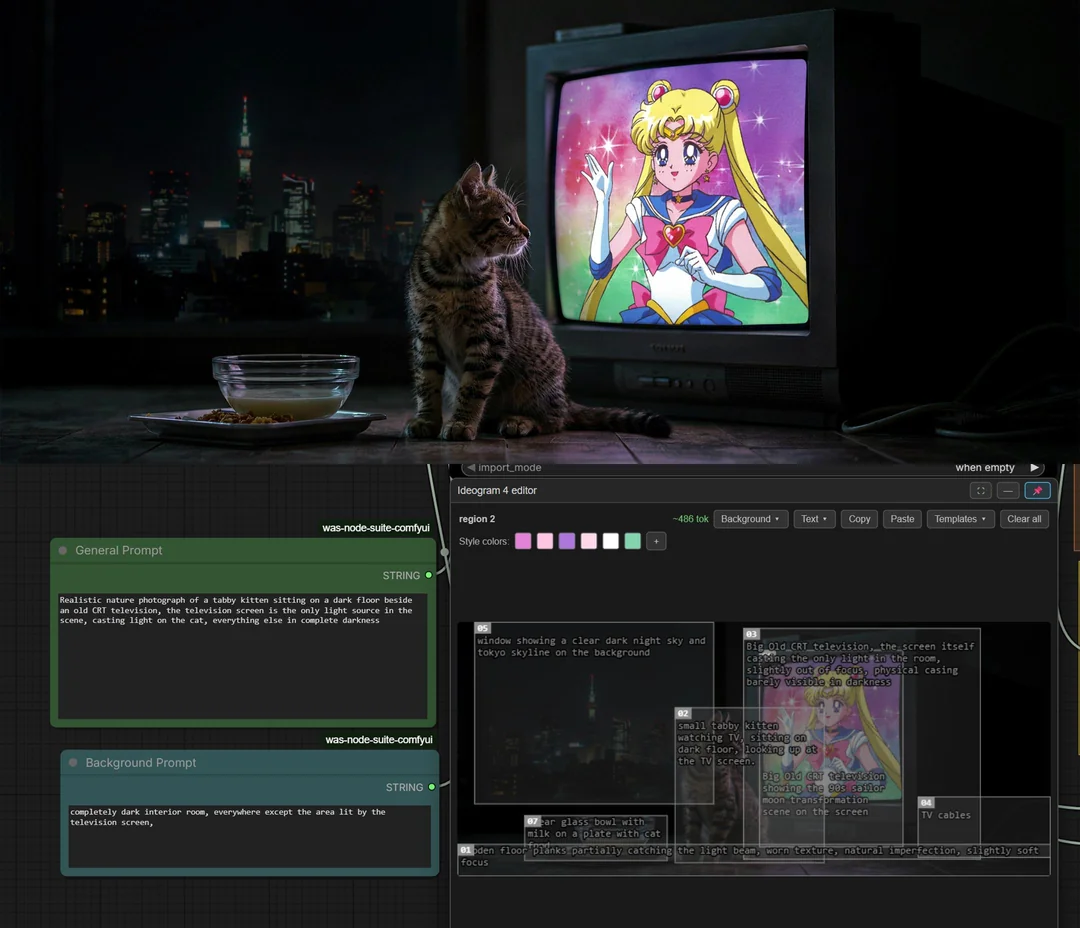Add a new style color with plus

click(x=656, y=542)
